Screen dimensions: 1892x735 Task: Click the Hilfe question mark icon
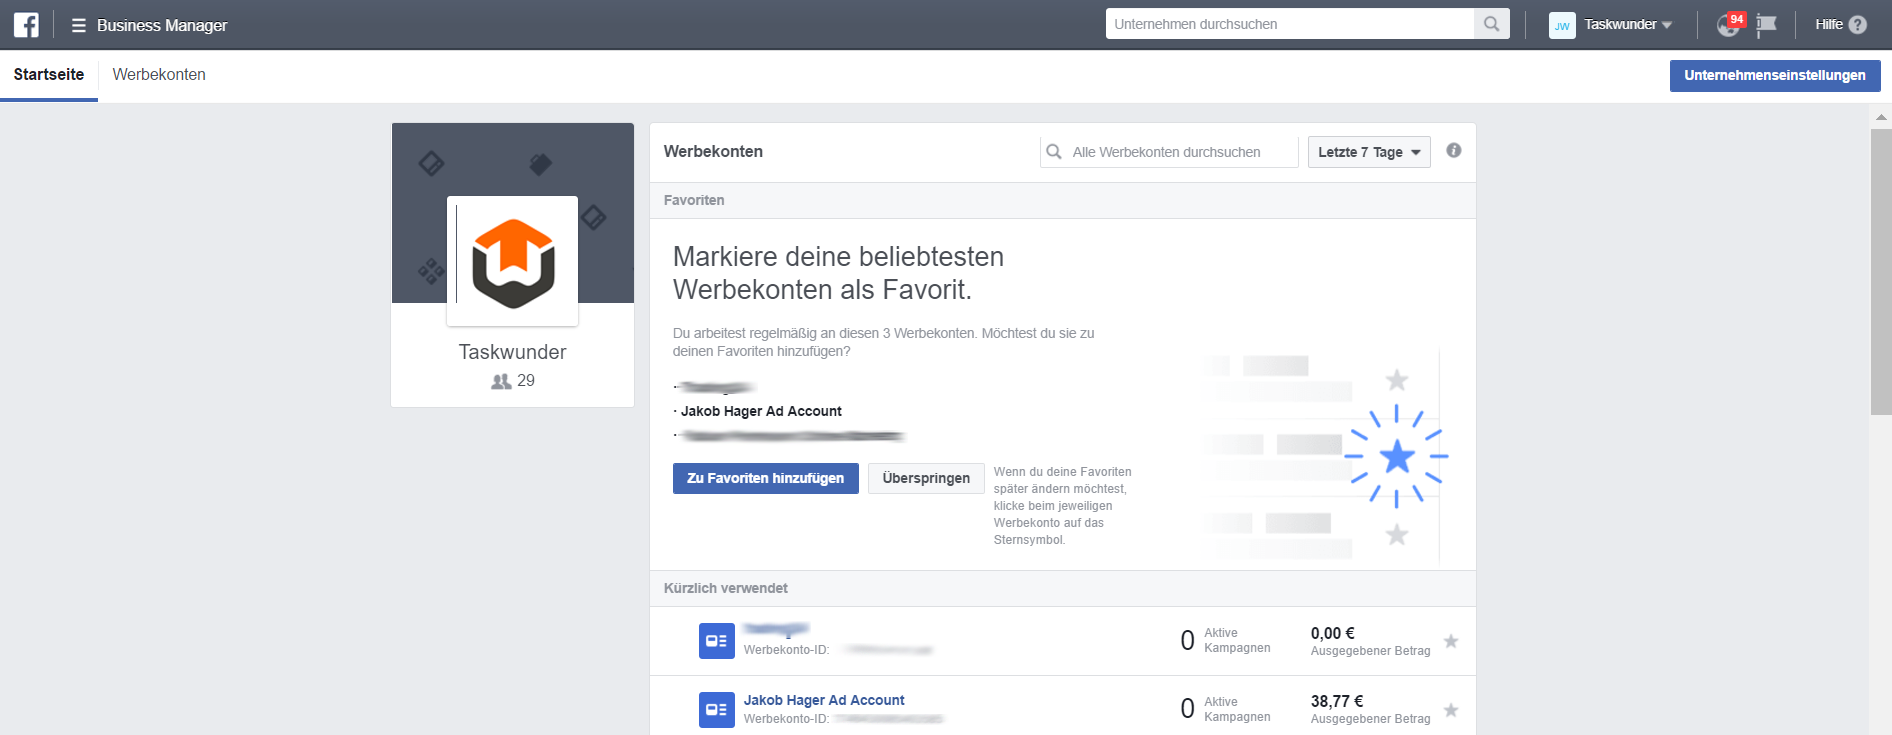[1857, 25]
